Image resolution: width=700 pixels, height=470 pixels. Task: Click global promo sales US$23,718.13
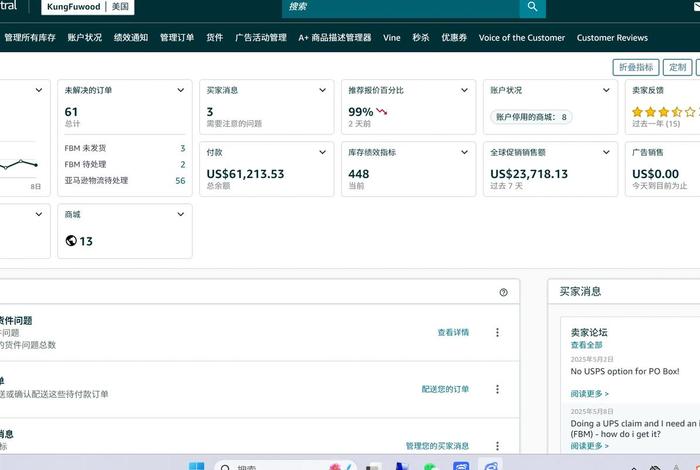point(529,174)
